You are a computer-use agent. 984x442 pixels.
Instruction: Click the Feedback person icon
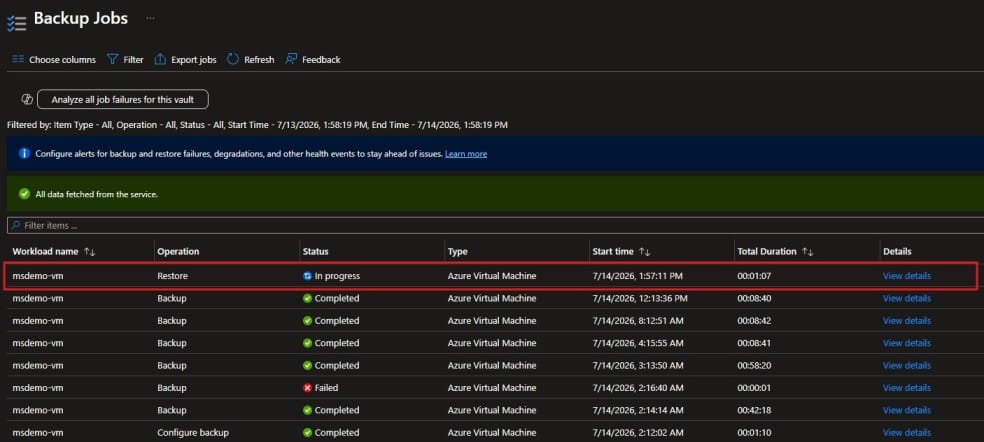tap(291, 60)
